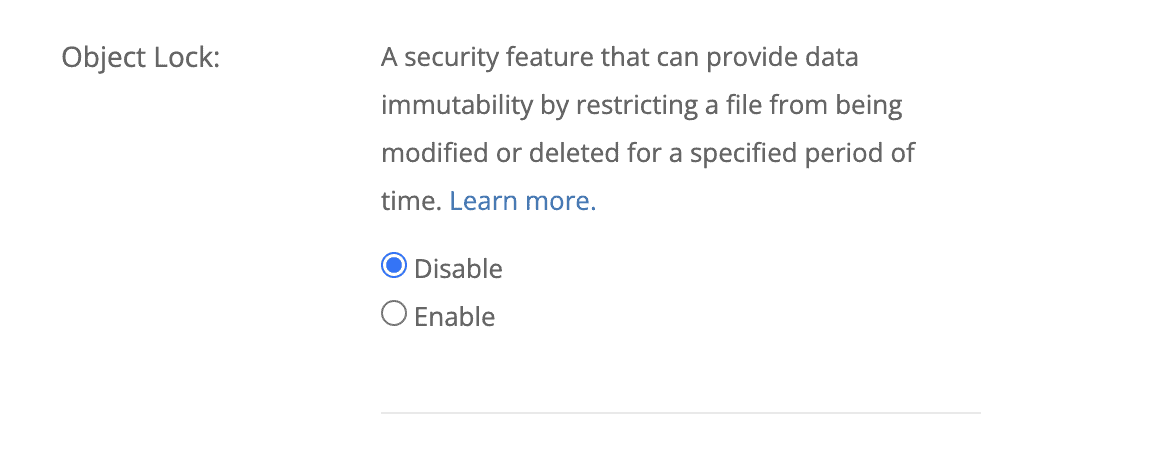Select the Enable radio button
This screenshot has height=472, width=1160.
coord(394,315)
